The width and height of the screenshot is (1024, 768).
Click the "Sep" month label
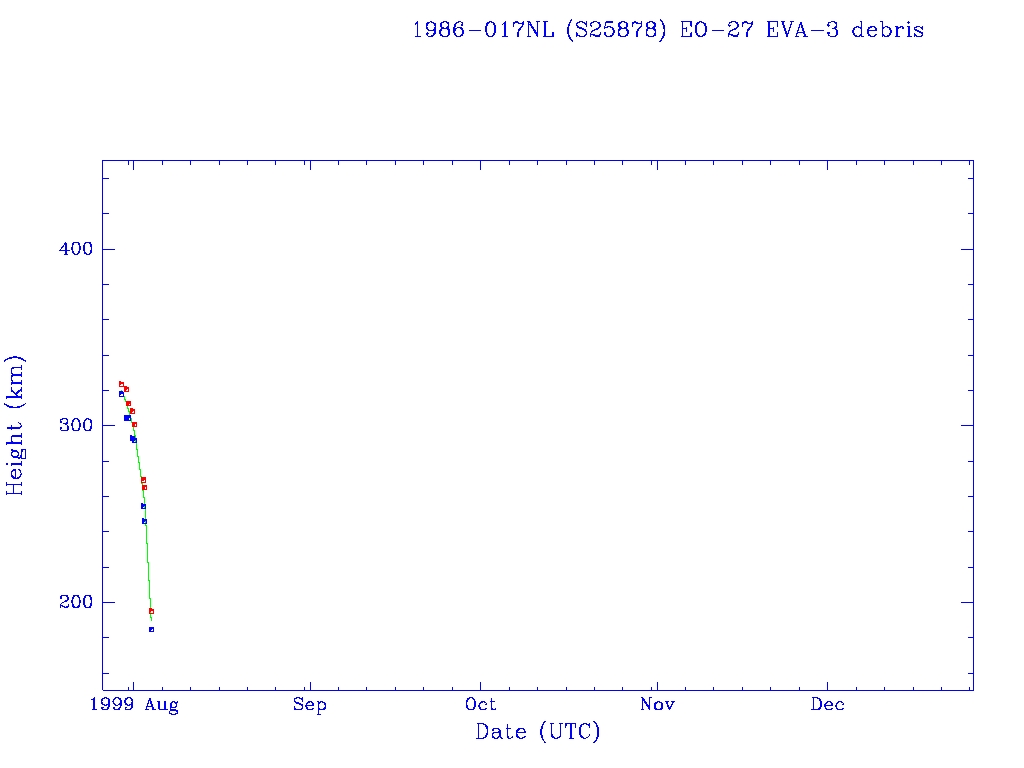[x=309, y=705]
